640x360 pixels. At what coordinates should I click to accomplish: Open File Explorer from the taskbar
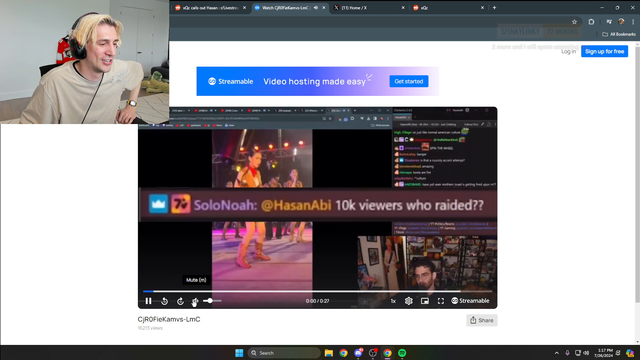click(329, 353)
